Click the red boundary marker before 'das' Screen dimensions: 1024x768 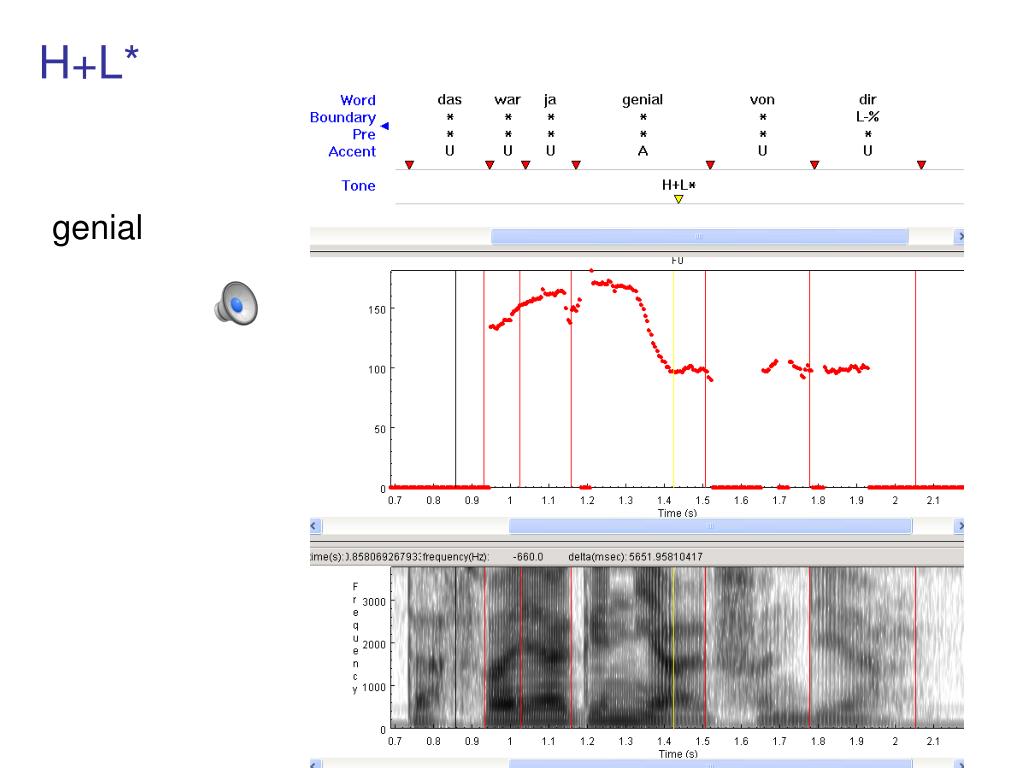pos(409,165)
